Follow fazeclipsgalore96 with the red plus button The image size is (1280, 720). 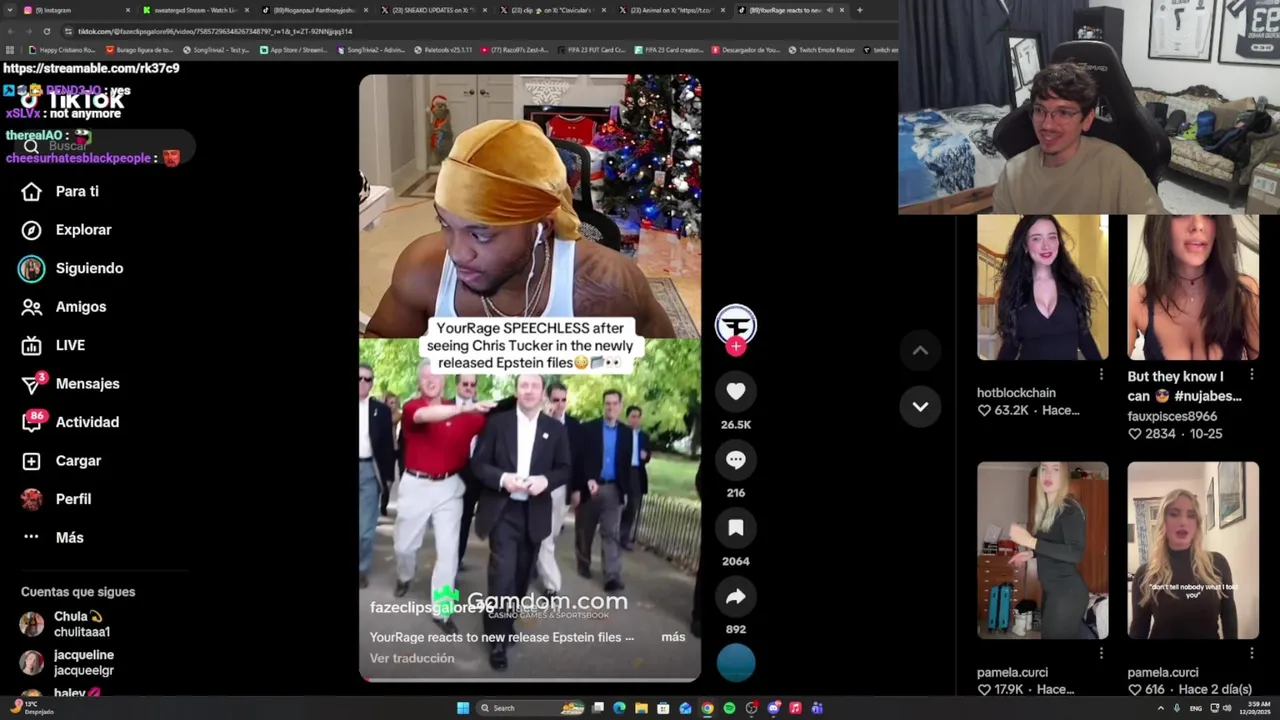coord(736,347)
